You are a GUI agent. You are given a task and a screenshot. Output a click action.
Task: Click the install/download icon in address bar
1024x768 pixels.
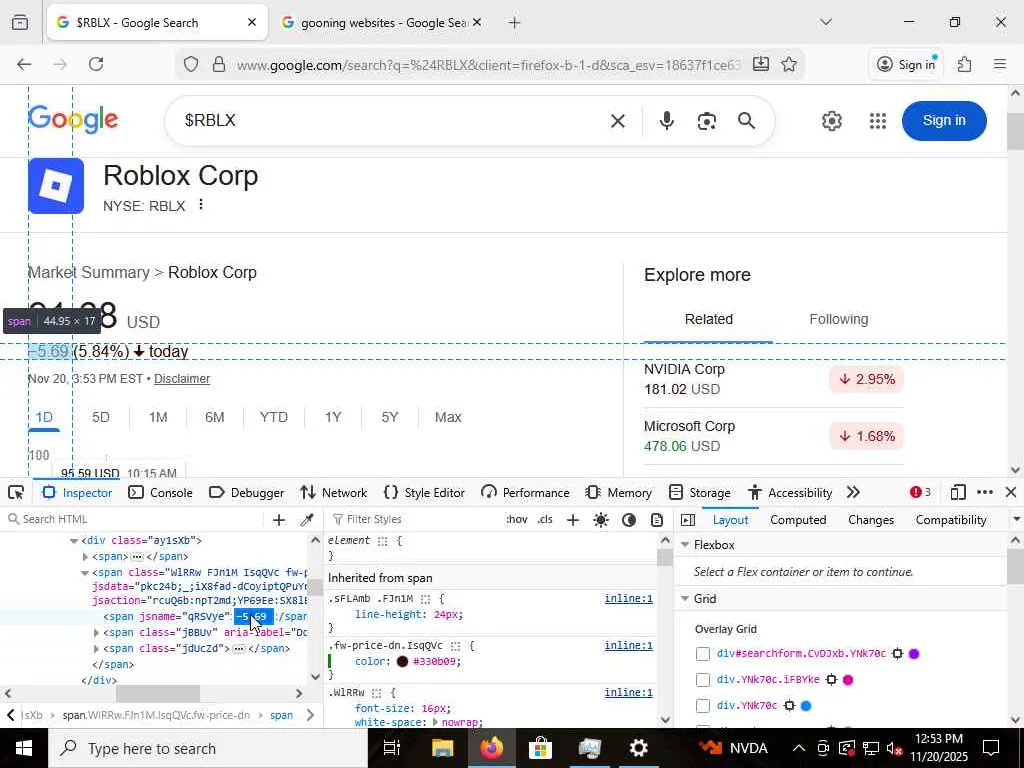(761, 64)
